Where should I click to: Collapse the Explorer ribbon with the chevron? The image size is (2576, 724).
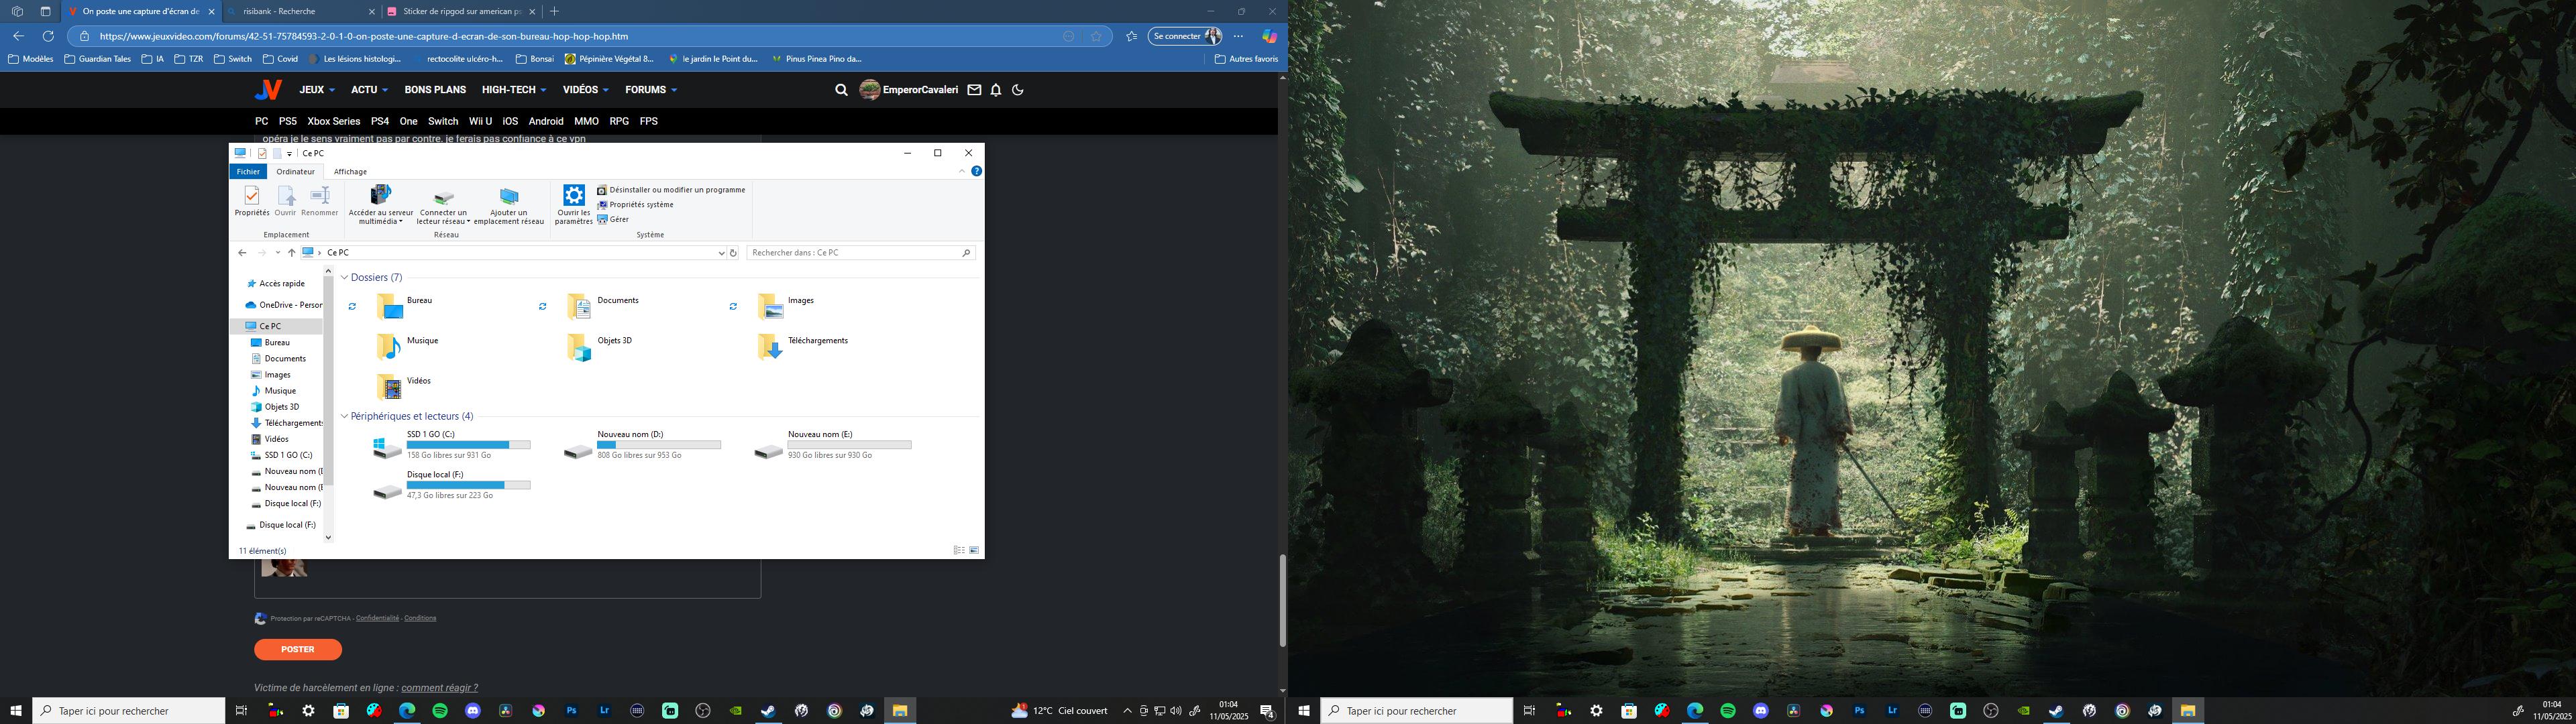pos(962,171)
